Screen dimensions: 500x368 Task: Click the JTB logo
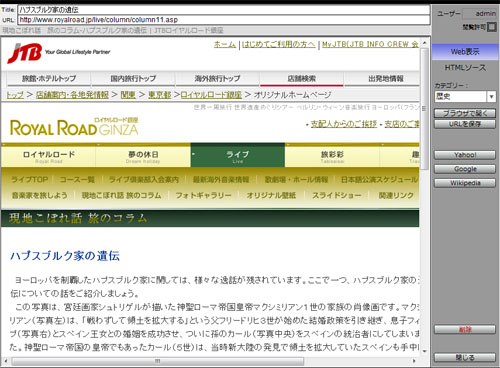tap(24, 53)
